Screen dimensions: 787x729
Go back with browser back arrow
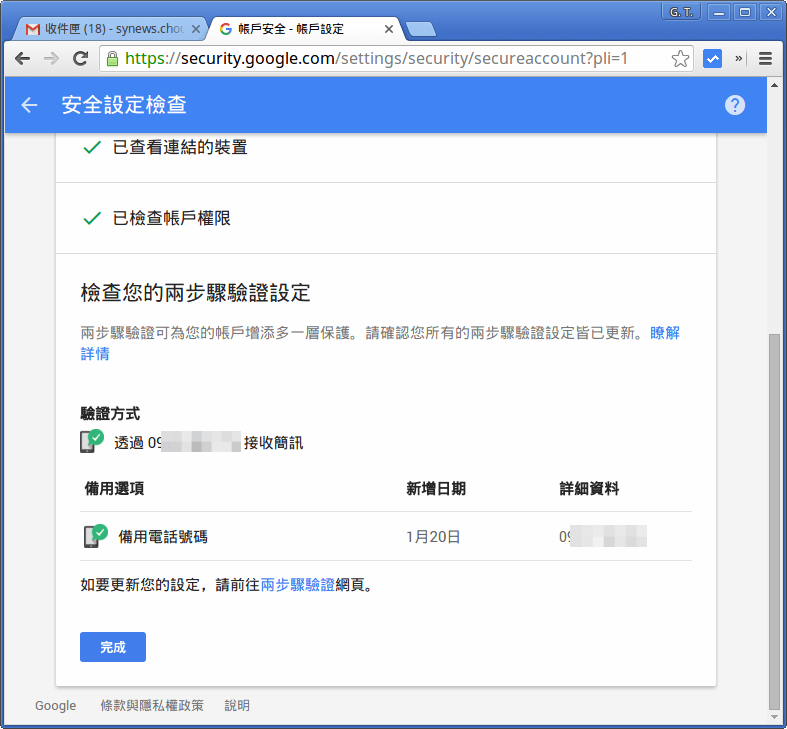click(x=23, y=59)
